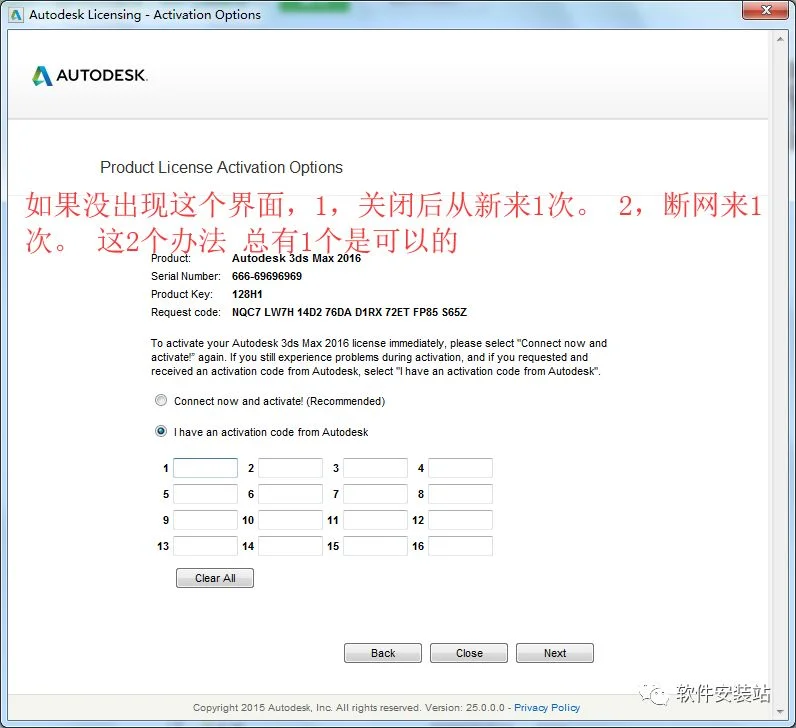Click the Clear All button
The image size is (796, 728).
coord(215,578)
